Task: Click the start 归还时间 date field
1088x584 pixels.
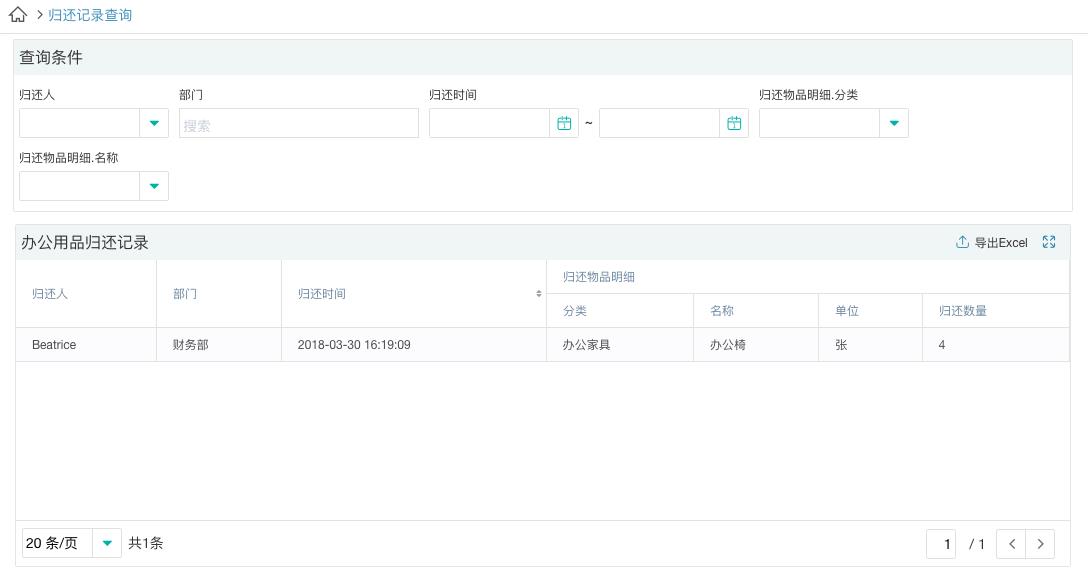Action: point(489,123)
